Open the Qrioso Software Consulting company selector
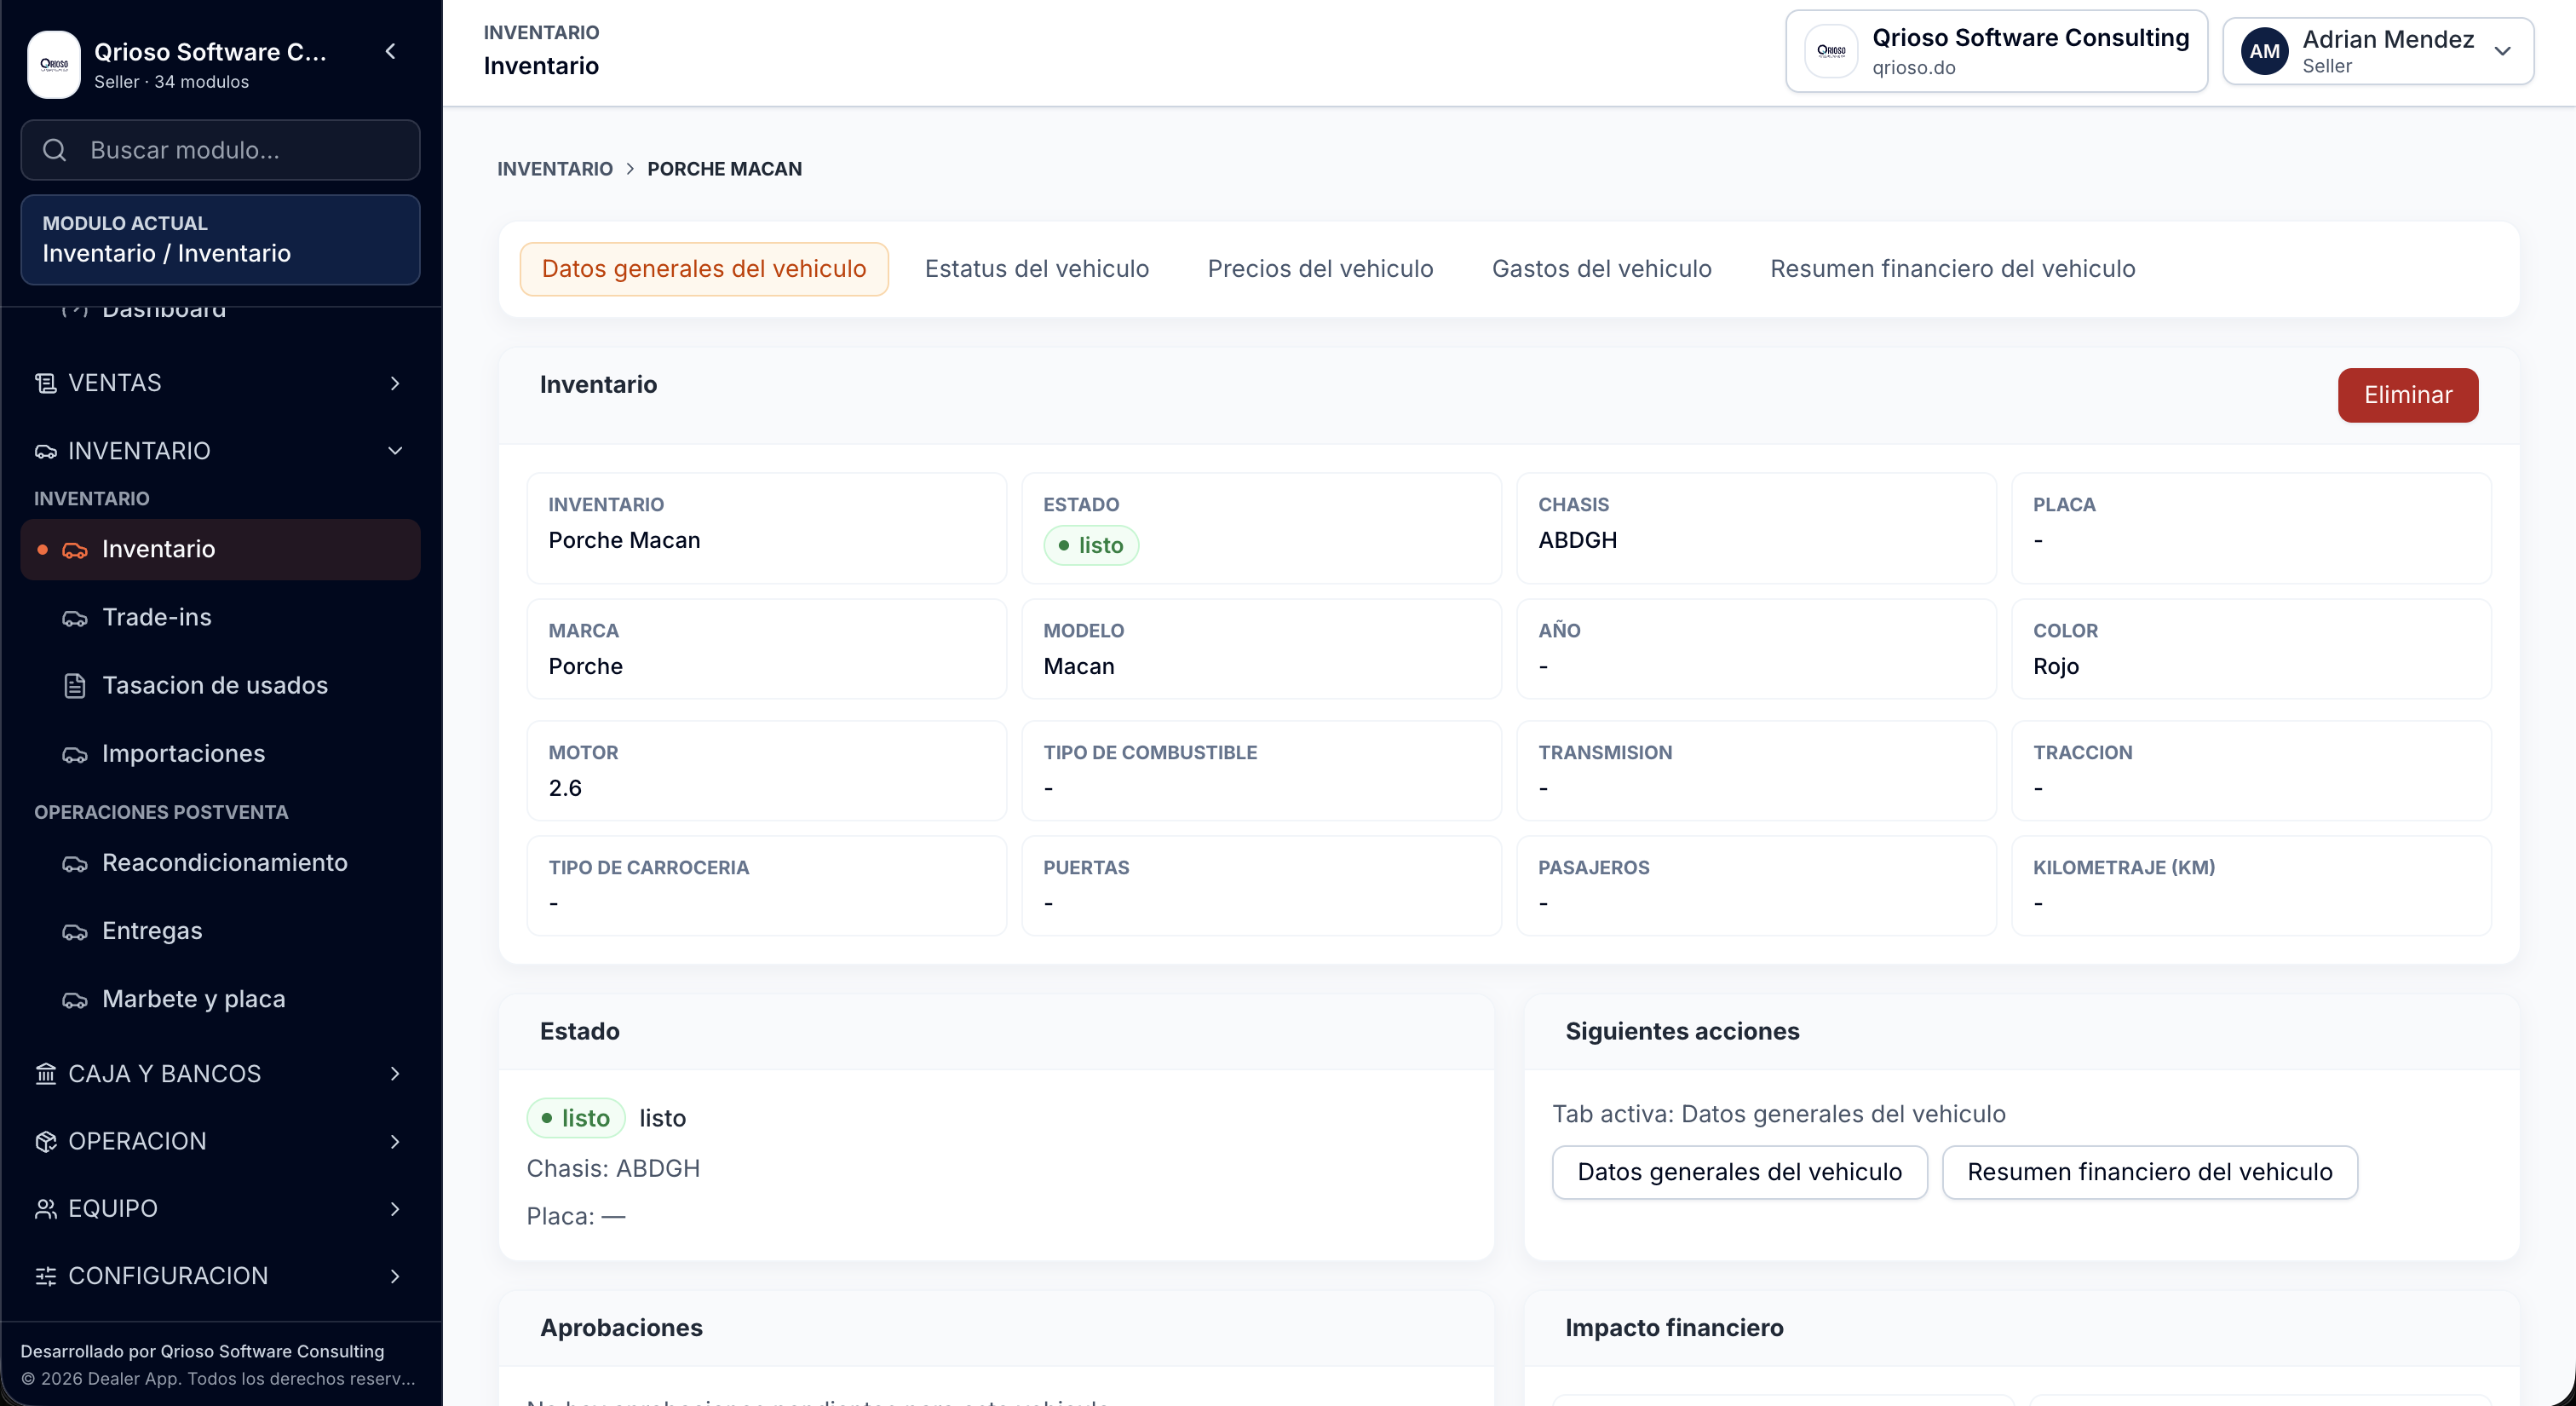Viewport: 2576px width, 1406px height. 1996,51
